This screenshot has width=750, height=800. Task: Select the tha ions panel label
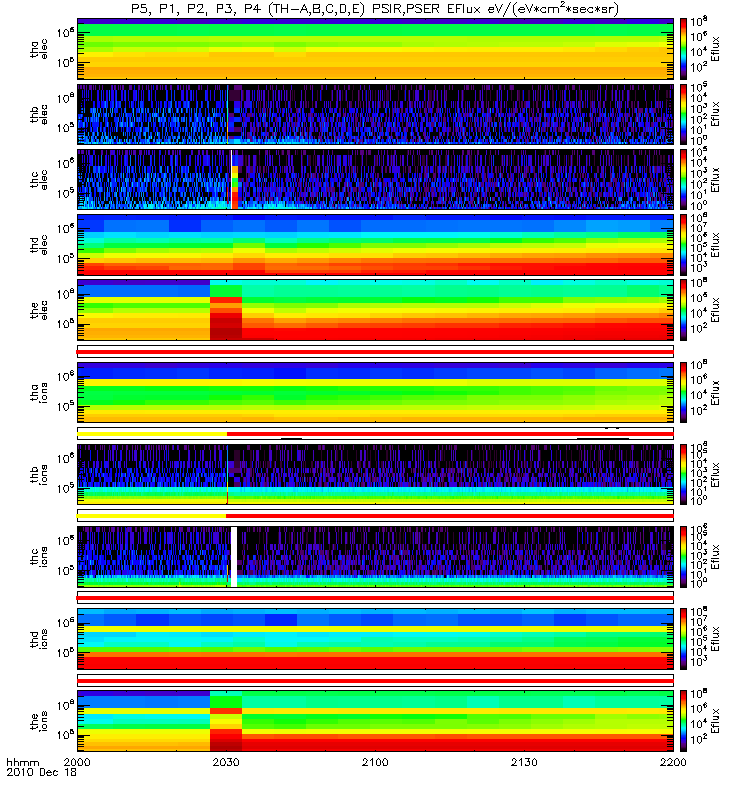coord(38,393)
